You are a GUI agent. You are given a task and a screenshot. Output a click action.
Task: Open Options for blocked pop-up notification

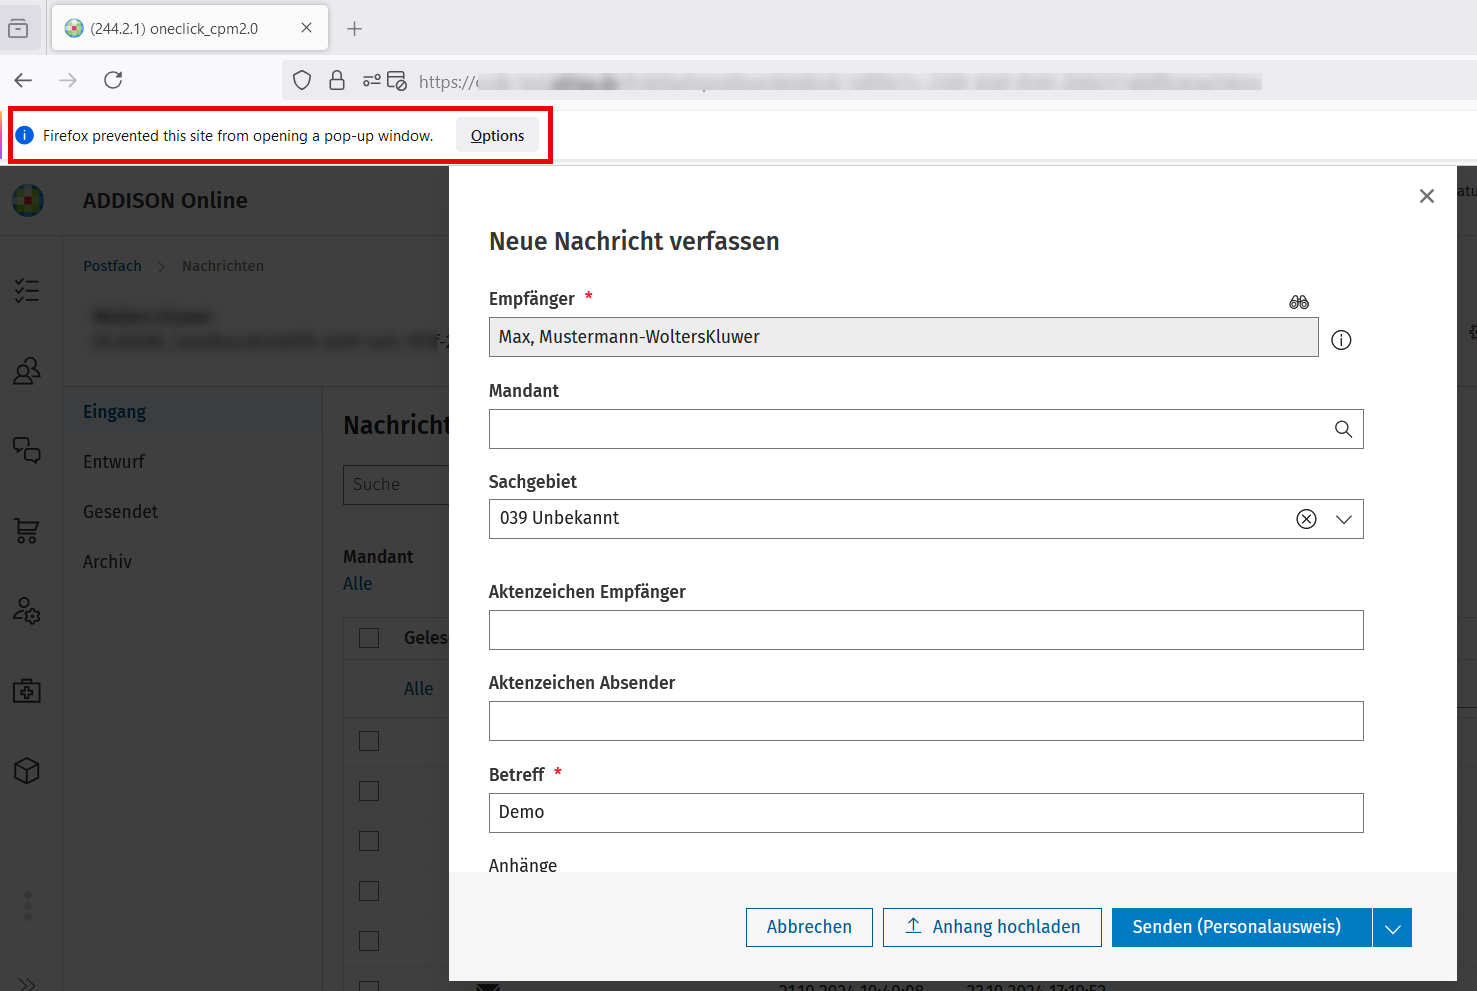point(497,136)
